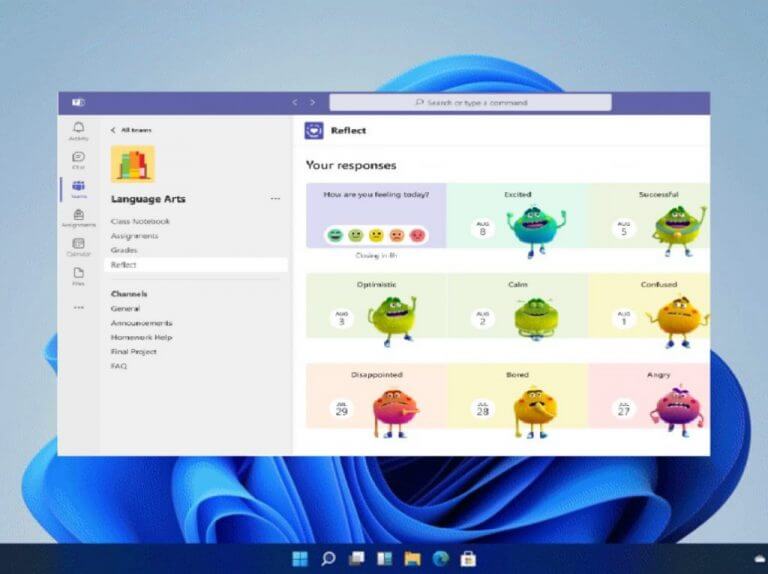Click 'How are you feeling today?' text

click(376, 194)
